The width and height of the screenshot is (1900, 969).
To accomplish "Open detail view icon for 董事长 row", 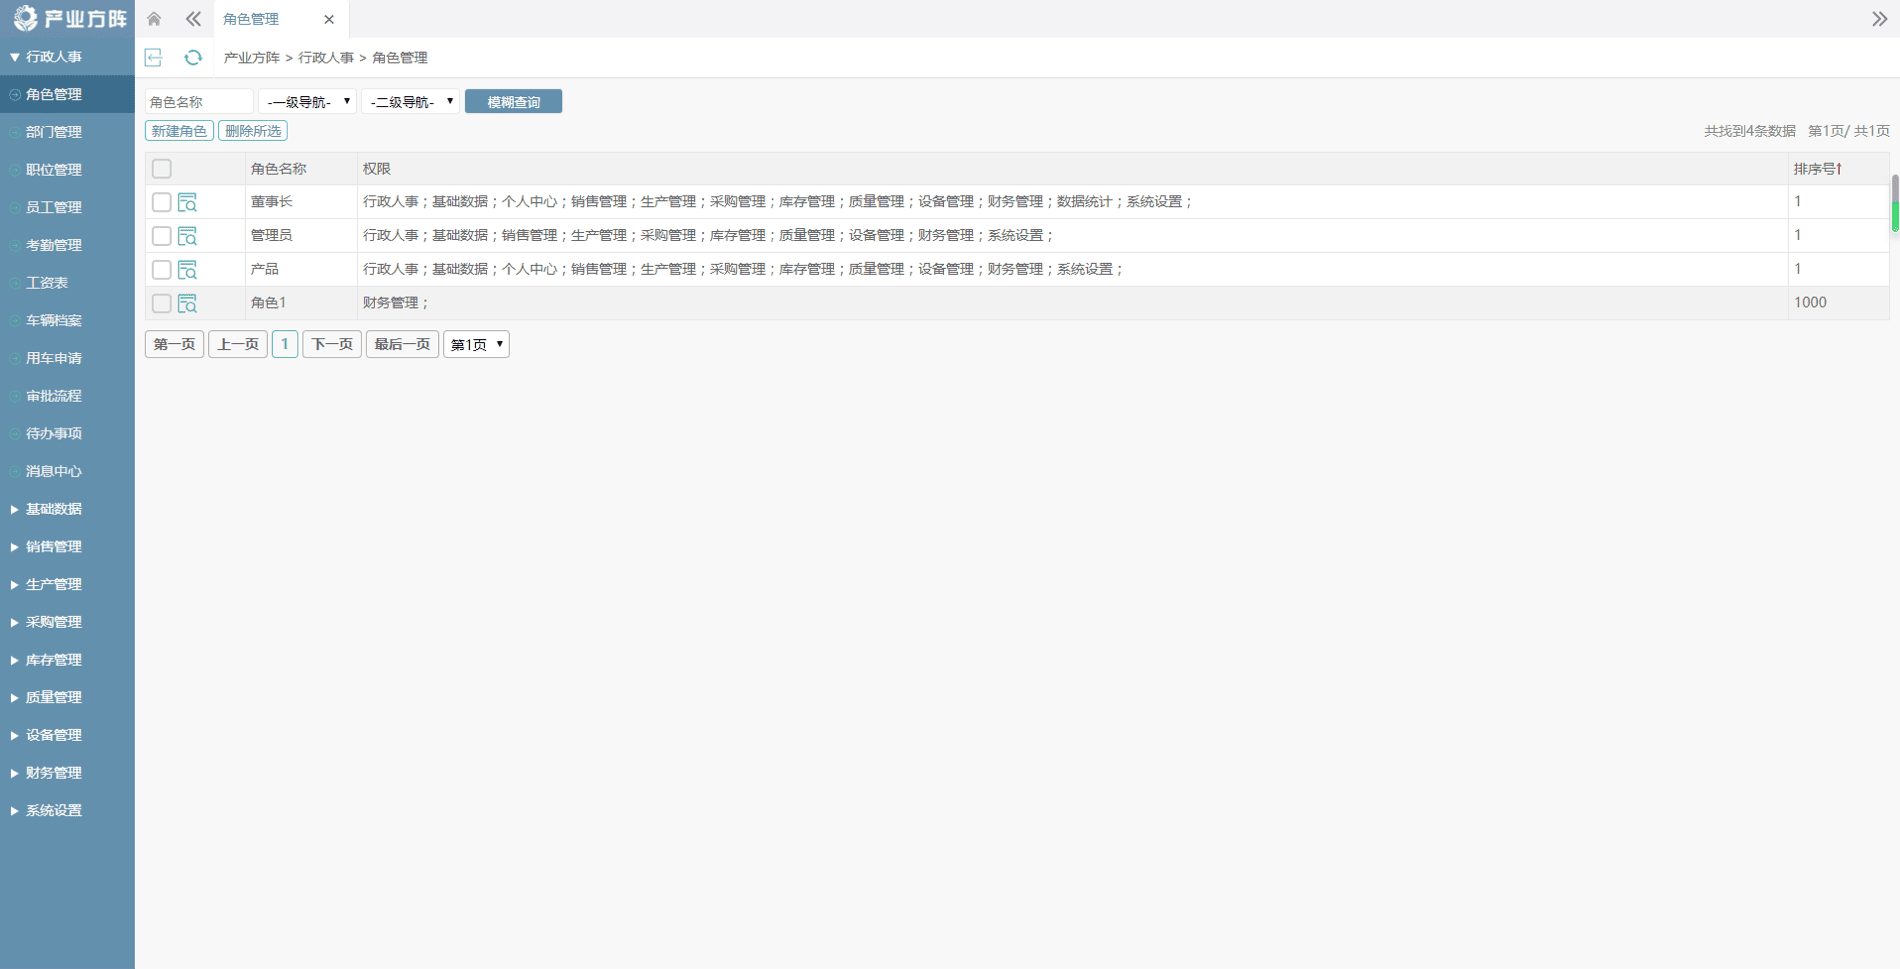I will pos(187,203).
